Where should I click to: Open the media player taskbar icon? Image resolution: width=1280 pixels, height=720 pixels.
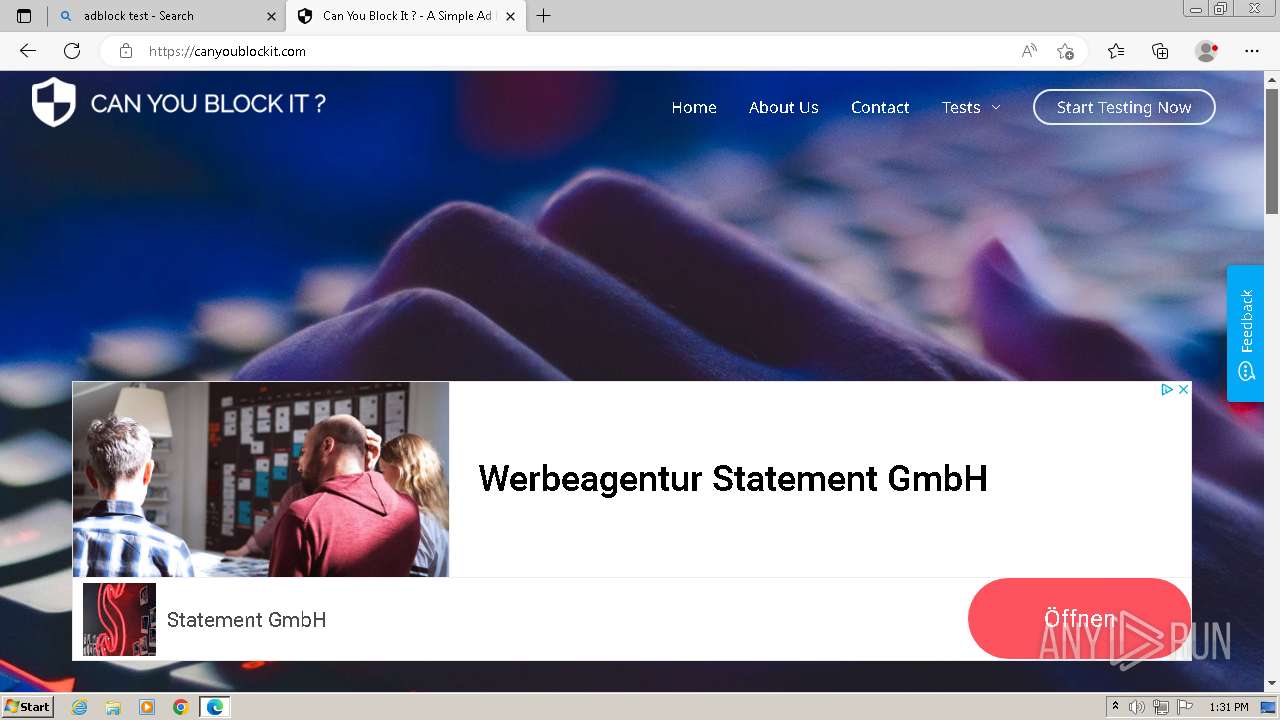tap(147, 707)
